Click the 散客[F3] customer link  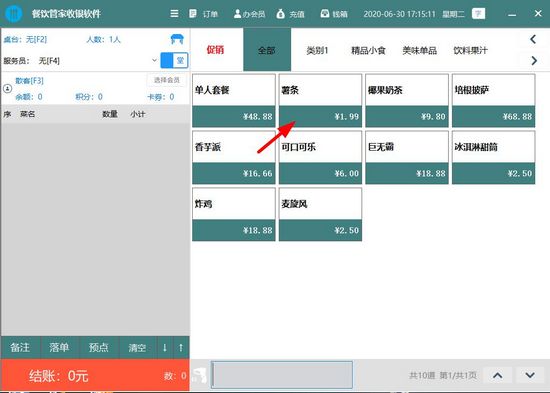pos(29,81)
